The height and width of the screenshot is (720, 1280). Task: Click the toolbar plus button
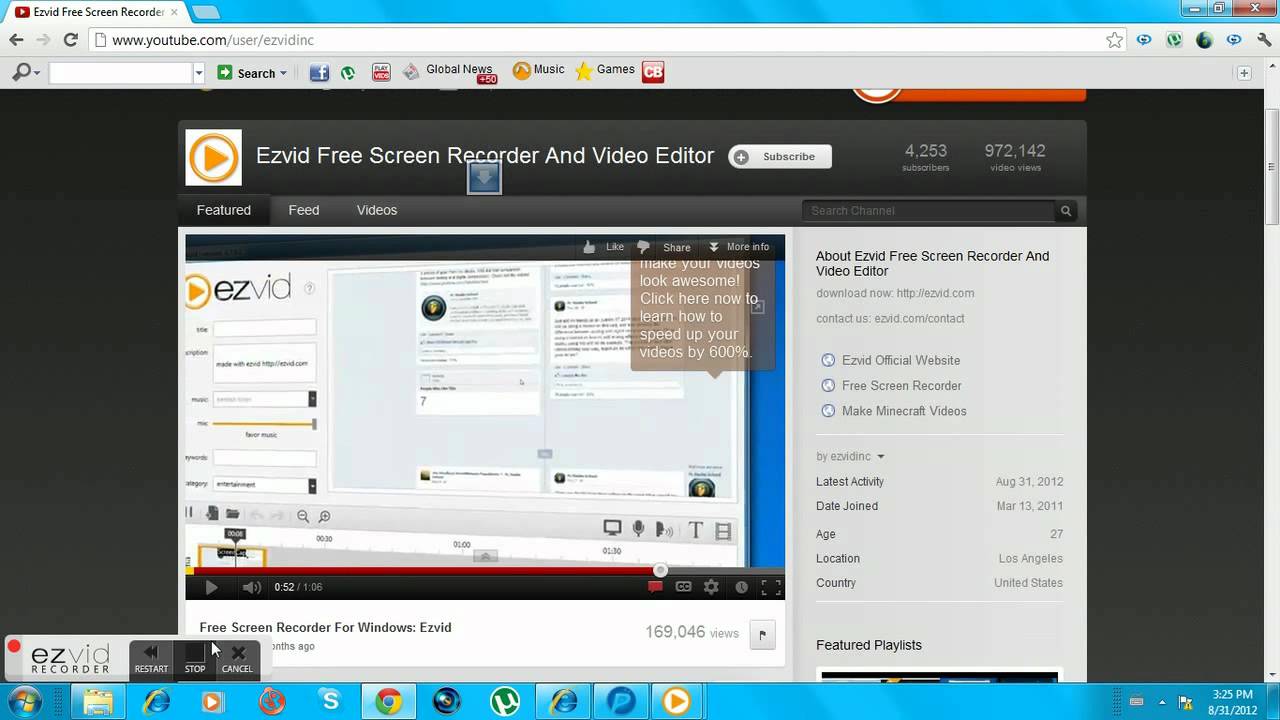pyautogui.click(x=1244, y=73)
